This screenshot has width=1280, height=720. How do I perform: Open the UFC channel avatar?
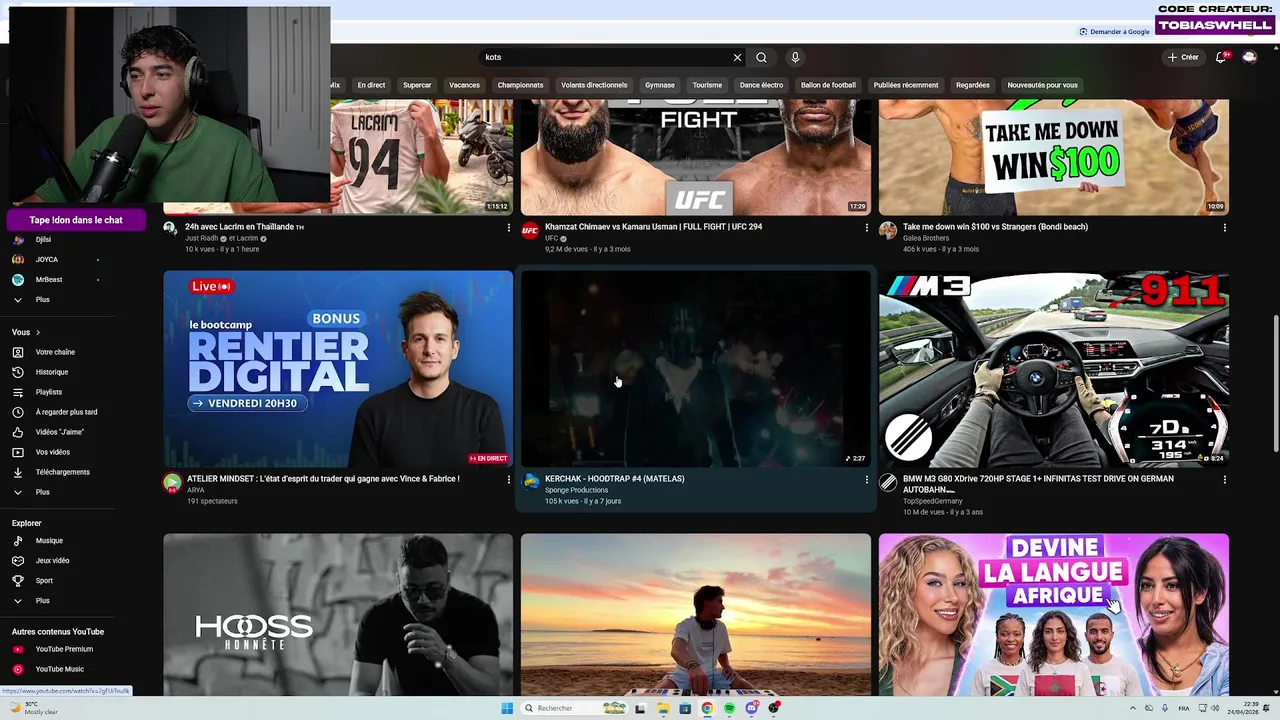[530, 231]
